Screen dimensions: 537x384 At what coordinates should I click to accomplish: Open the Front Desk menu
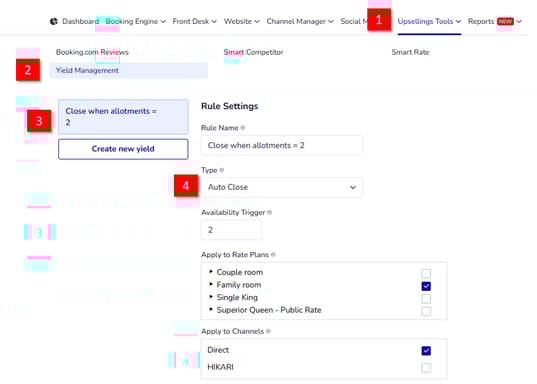[195, 21]
